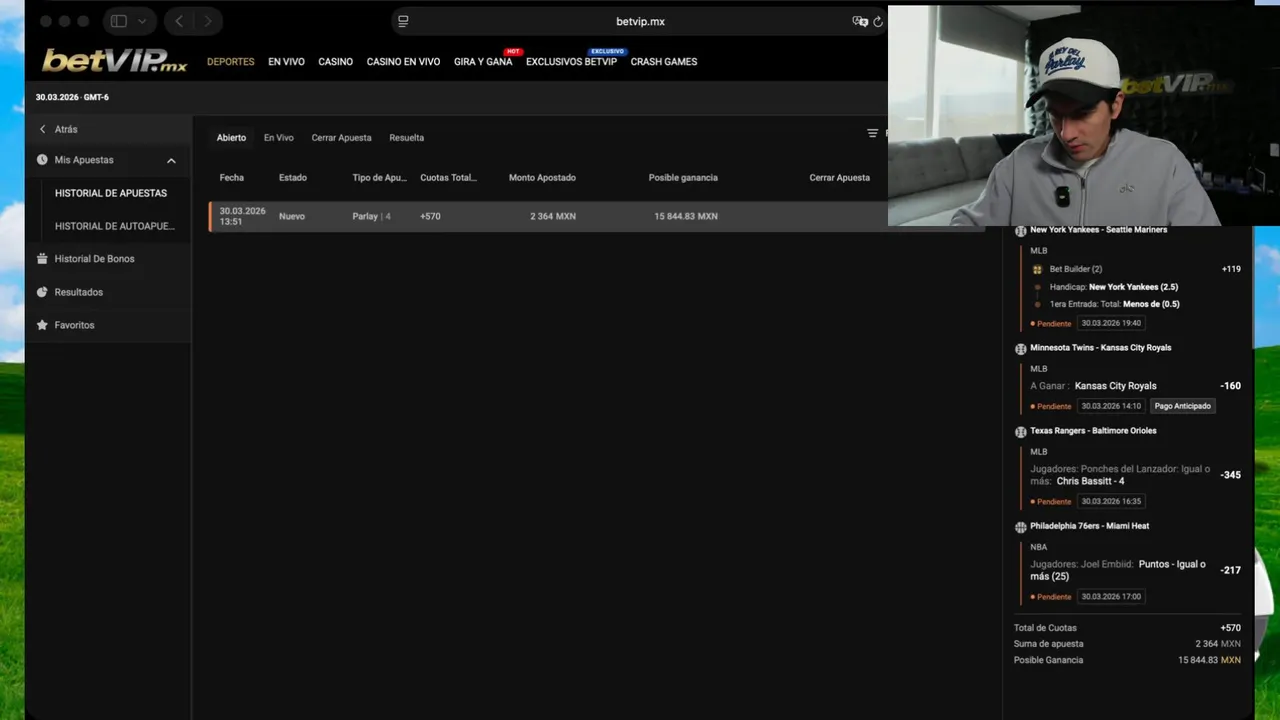
Task: Click Minnesota Twins - Kansas City Royals title
Action: [1101, 348]
